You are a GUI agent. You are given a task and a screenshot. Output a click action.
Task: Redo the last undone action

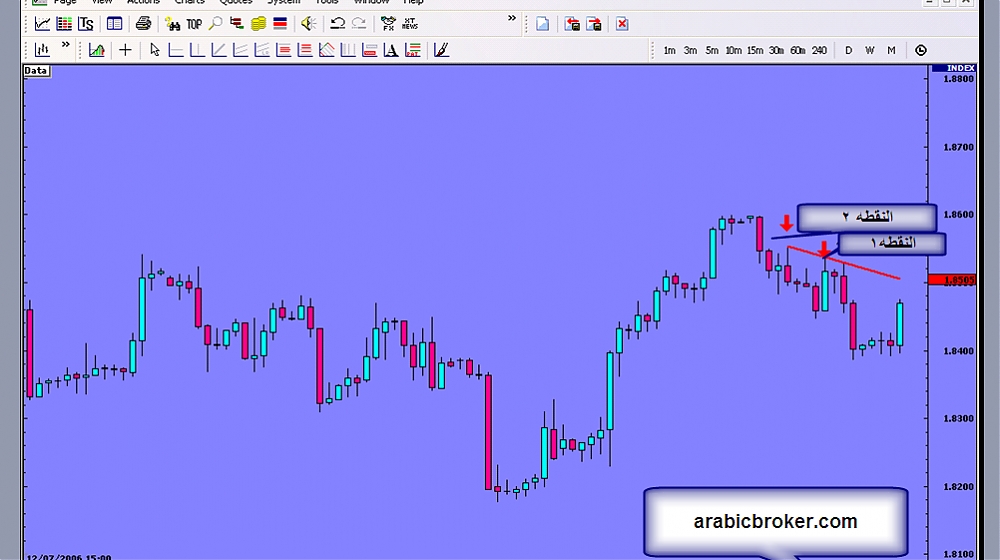[359, 24]
